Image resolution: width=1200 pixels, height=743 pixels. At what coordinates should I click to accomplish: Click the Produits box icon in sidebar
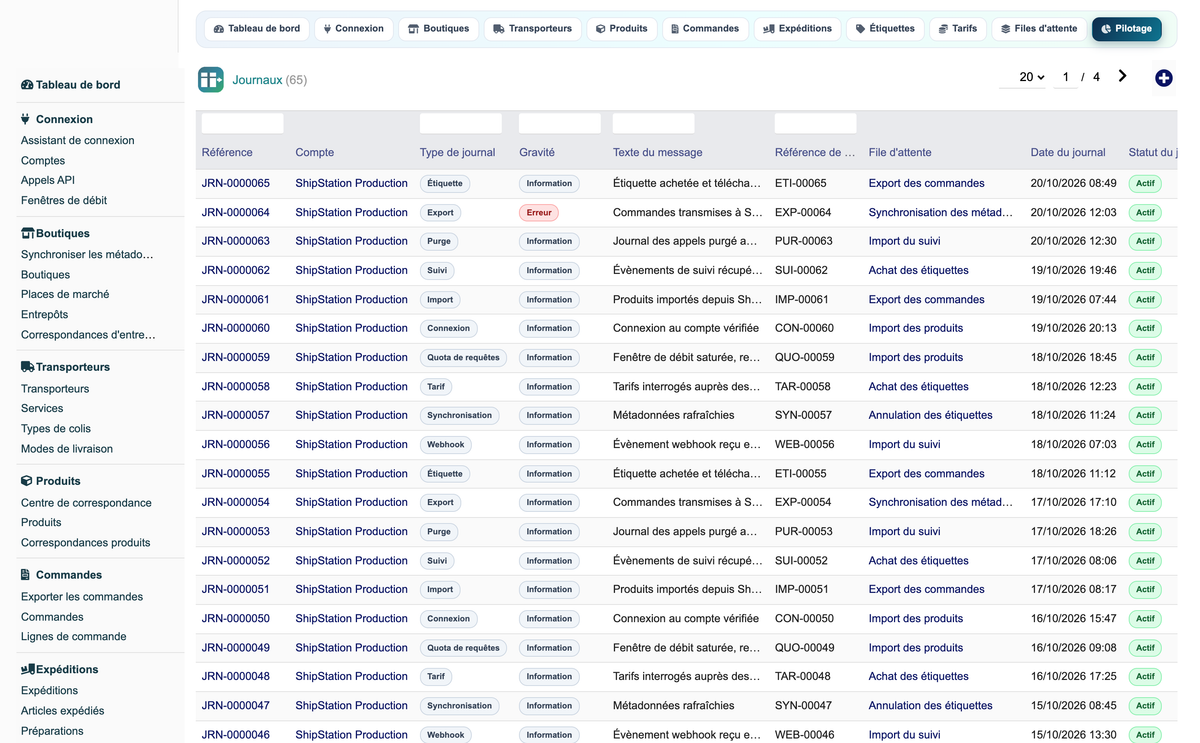27,481
